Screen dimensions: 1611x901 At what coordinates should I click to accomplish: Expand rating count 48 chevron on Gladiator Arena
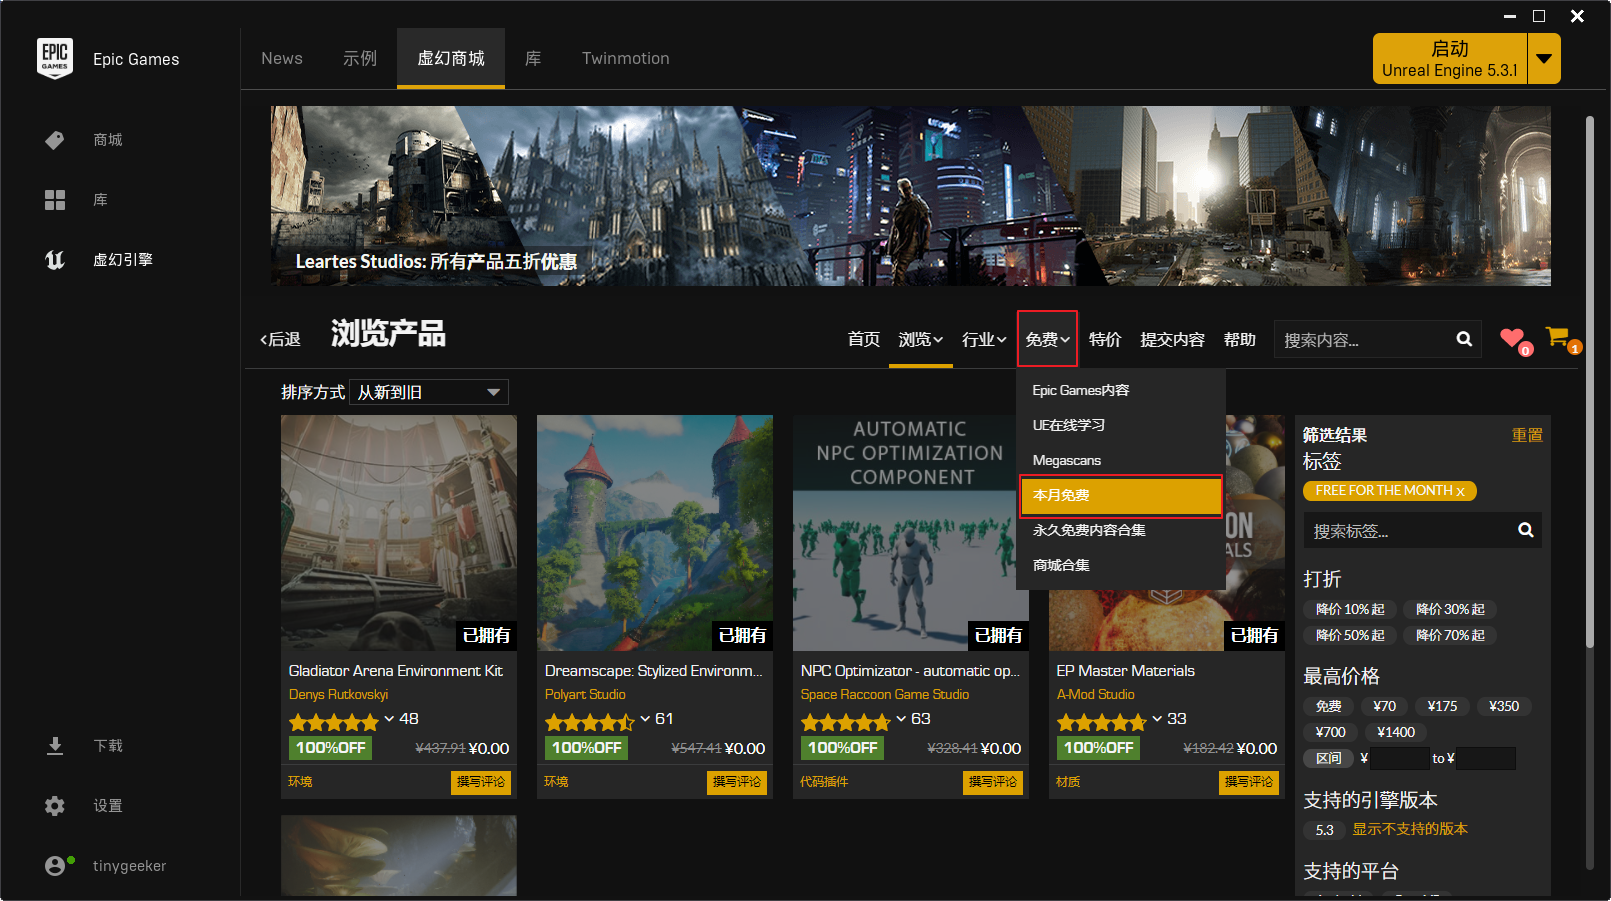[390, 719]
